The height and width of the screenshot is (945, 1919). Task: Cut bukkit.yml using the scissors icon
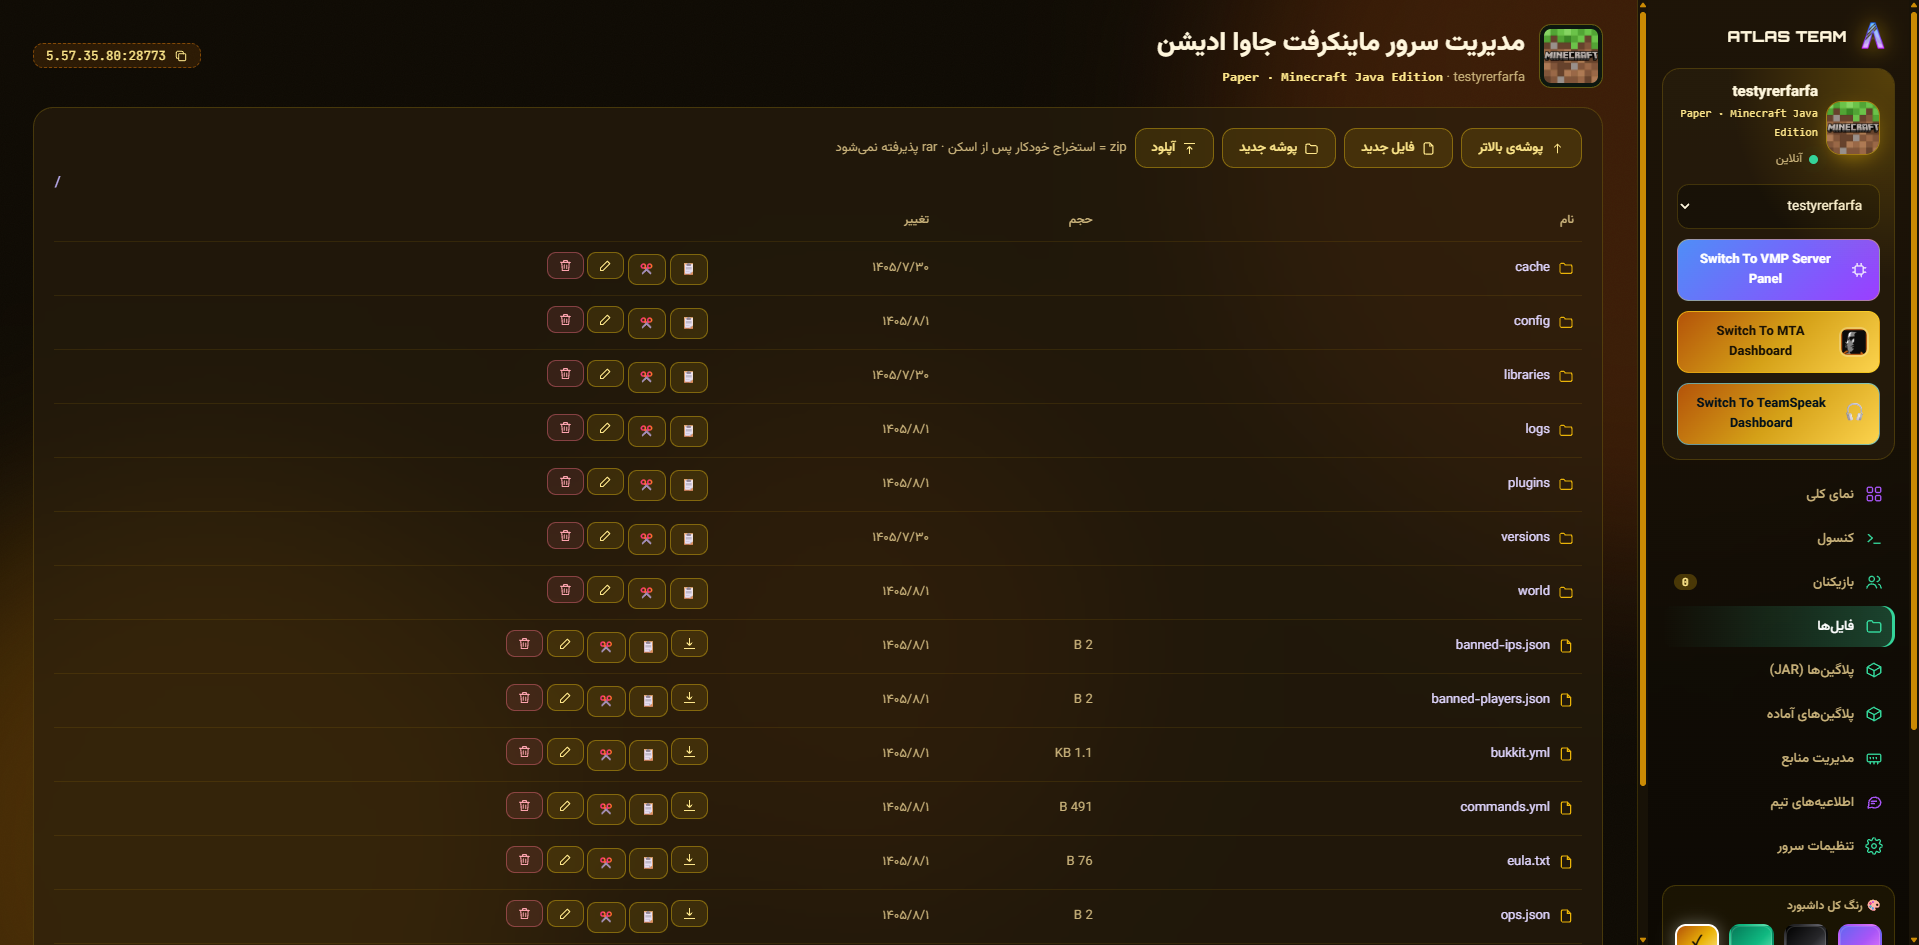tap(606, 755)
